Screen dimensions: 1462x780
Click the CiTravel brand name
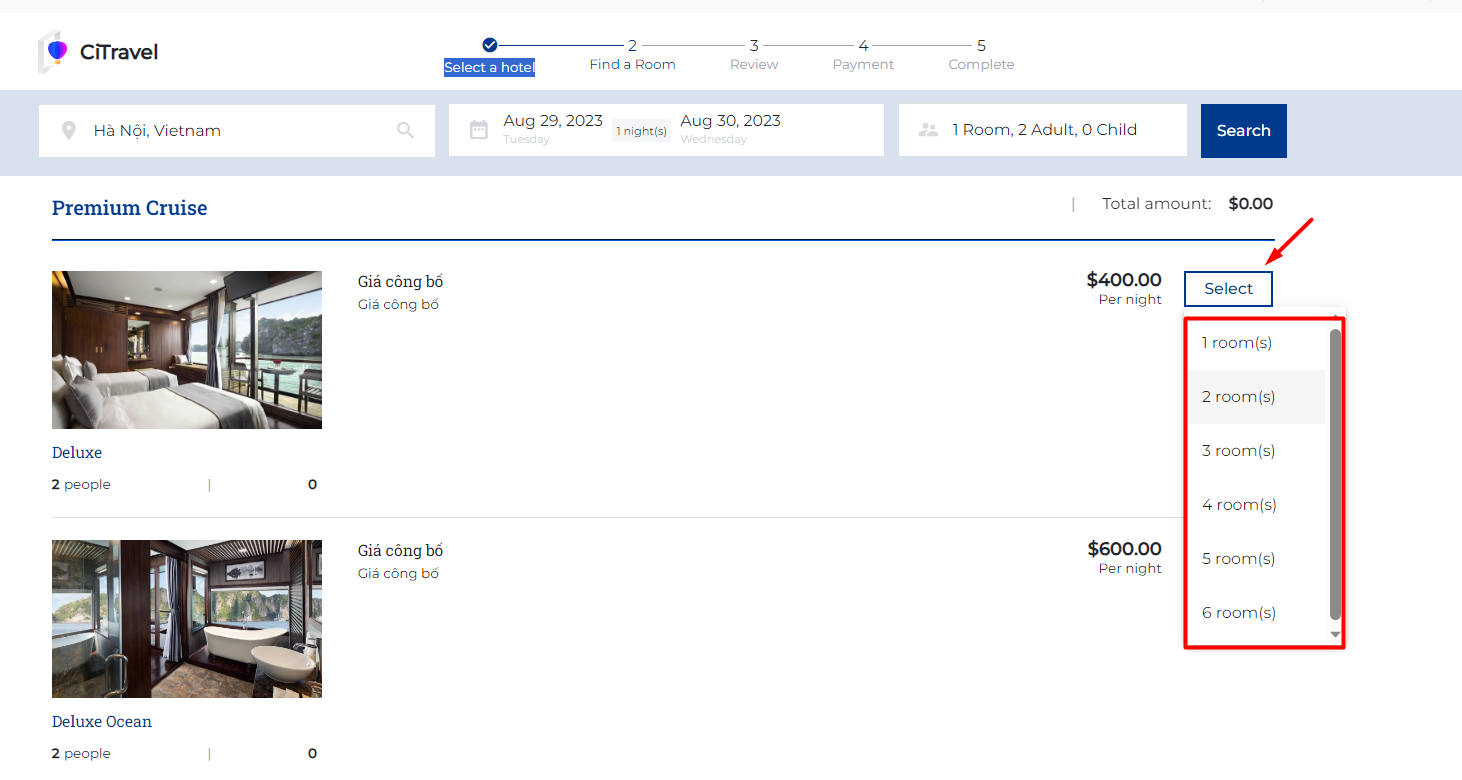[x=119, y=52]
